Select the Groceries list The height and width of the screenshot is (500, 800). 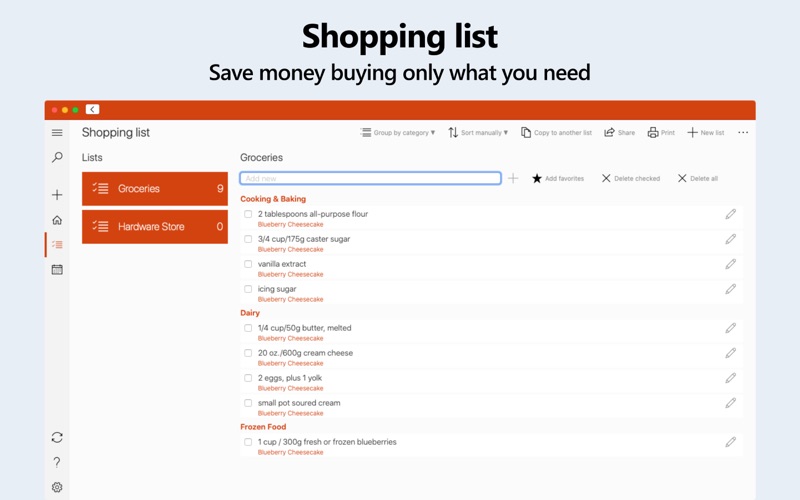(155, 188)
